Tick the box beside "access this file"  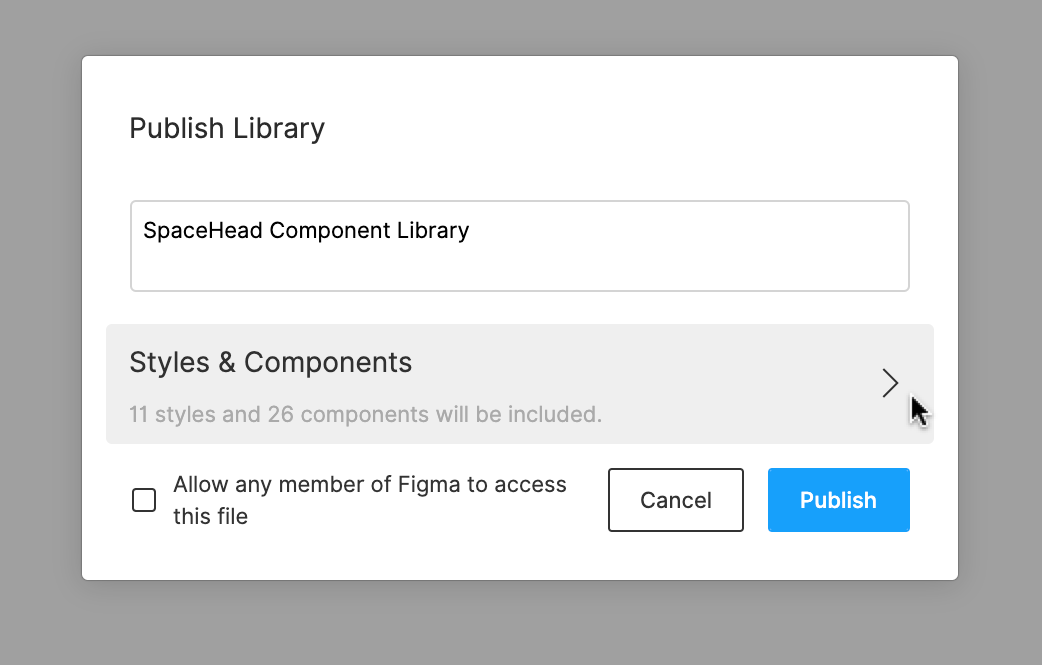coord(144,500)
